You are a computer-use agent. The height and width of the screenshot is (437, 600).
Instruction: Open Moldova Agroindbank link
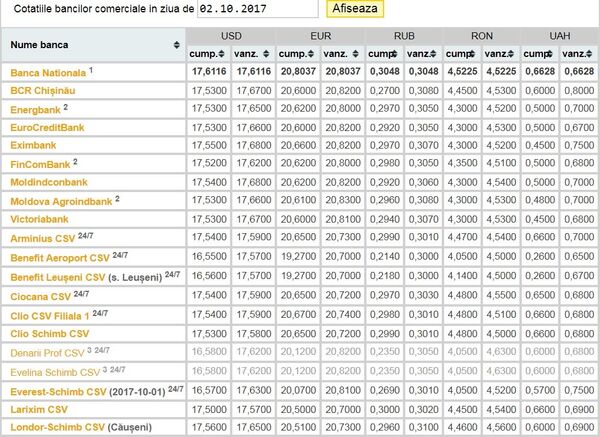pos(61,202)
